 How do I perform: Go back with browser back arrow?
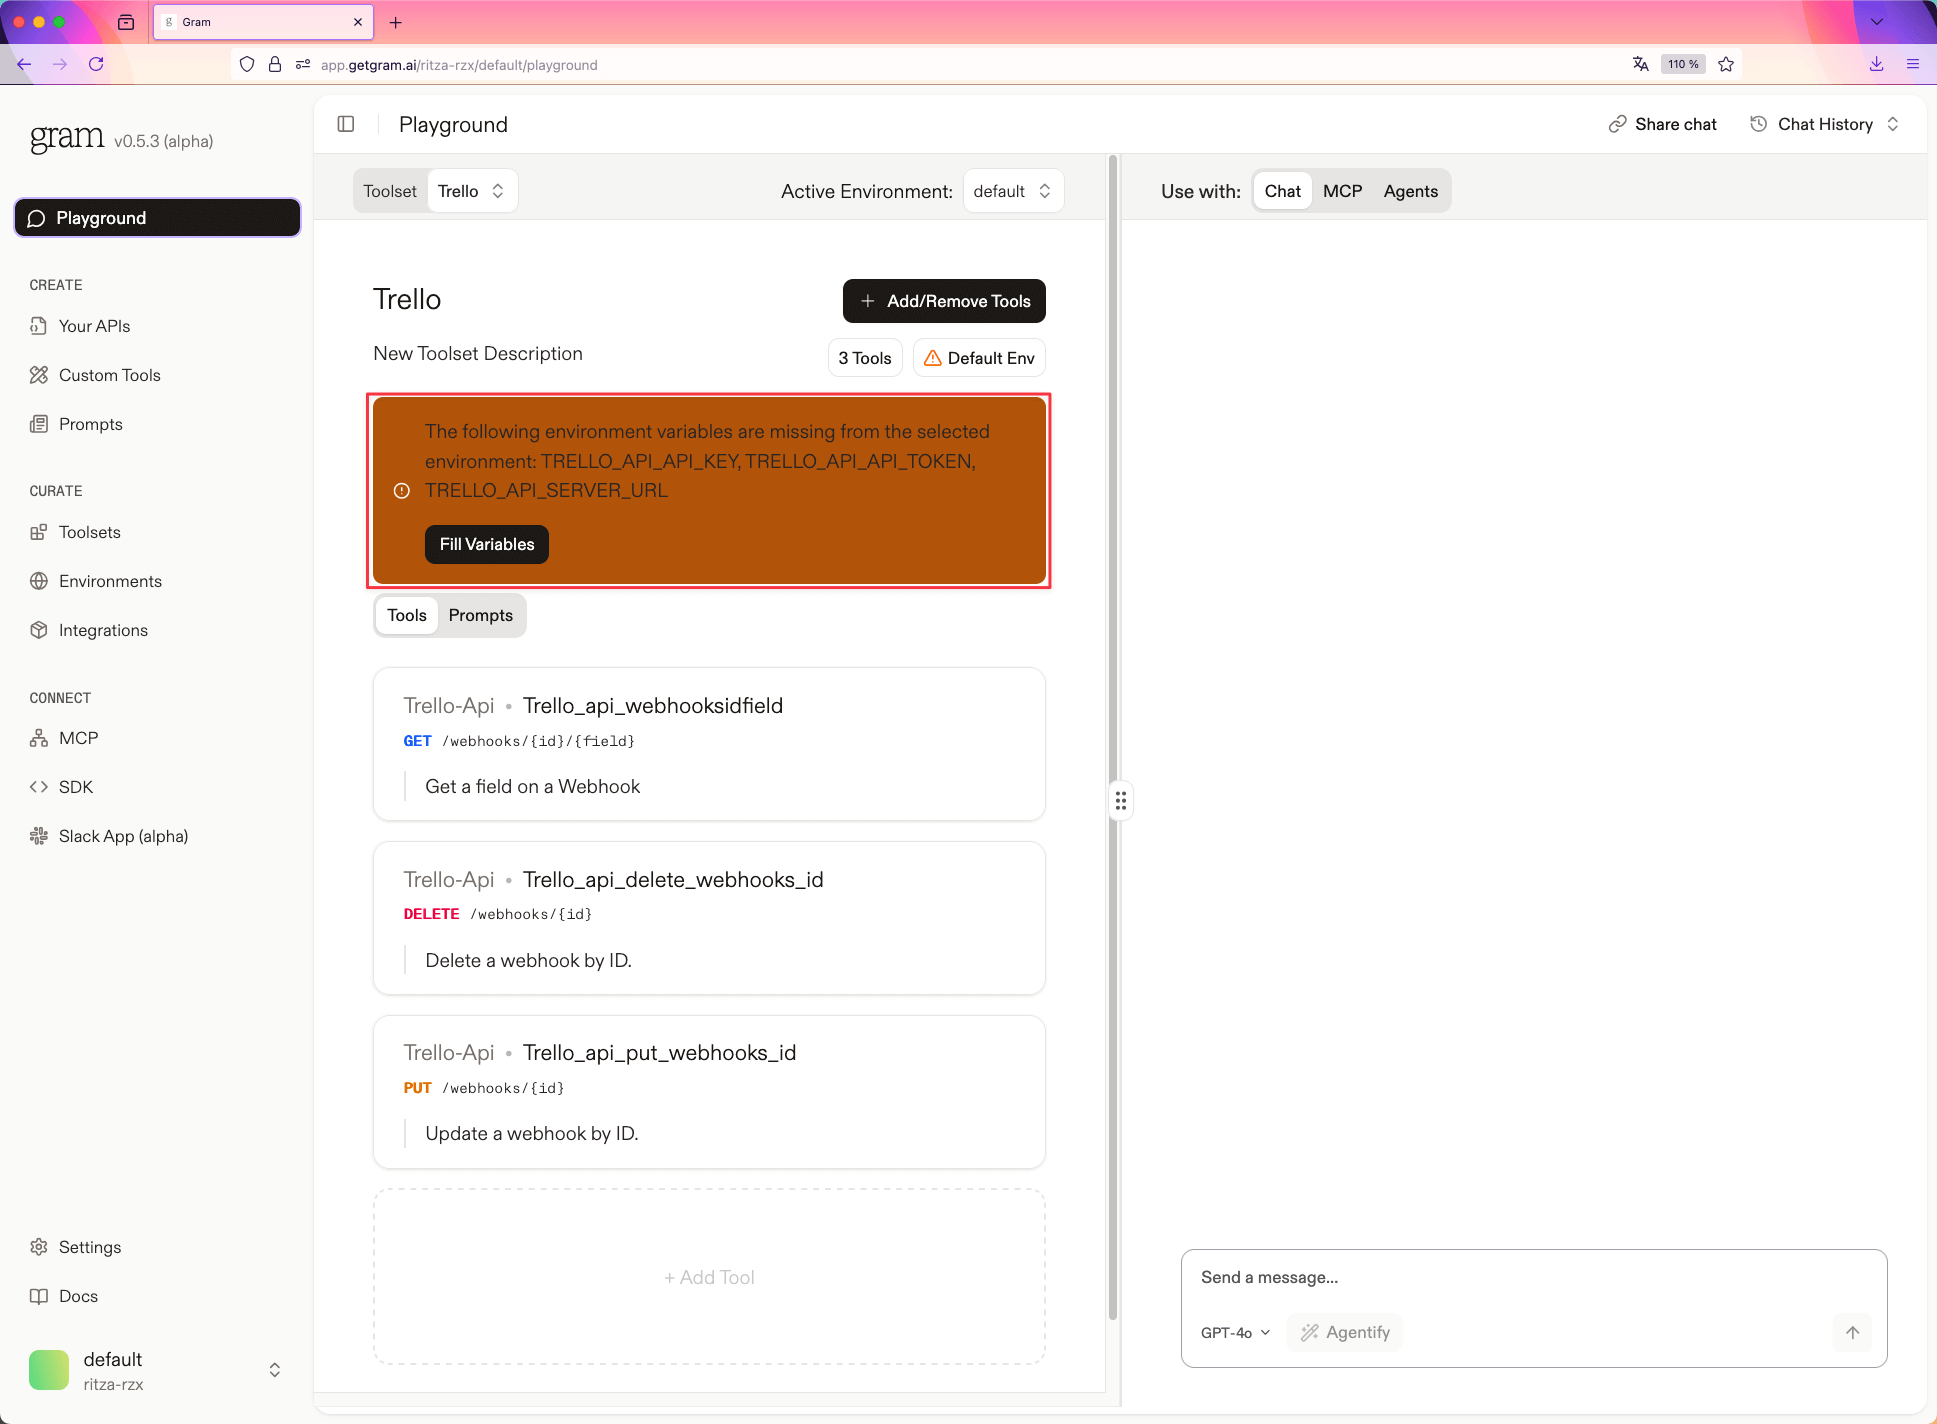pyautogui.click(x=24, y=64)
